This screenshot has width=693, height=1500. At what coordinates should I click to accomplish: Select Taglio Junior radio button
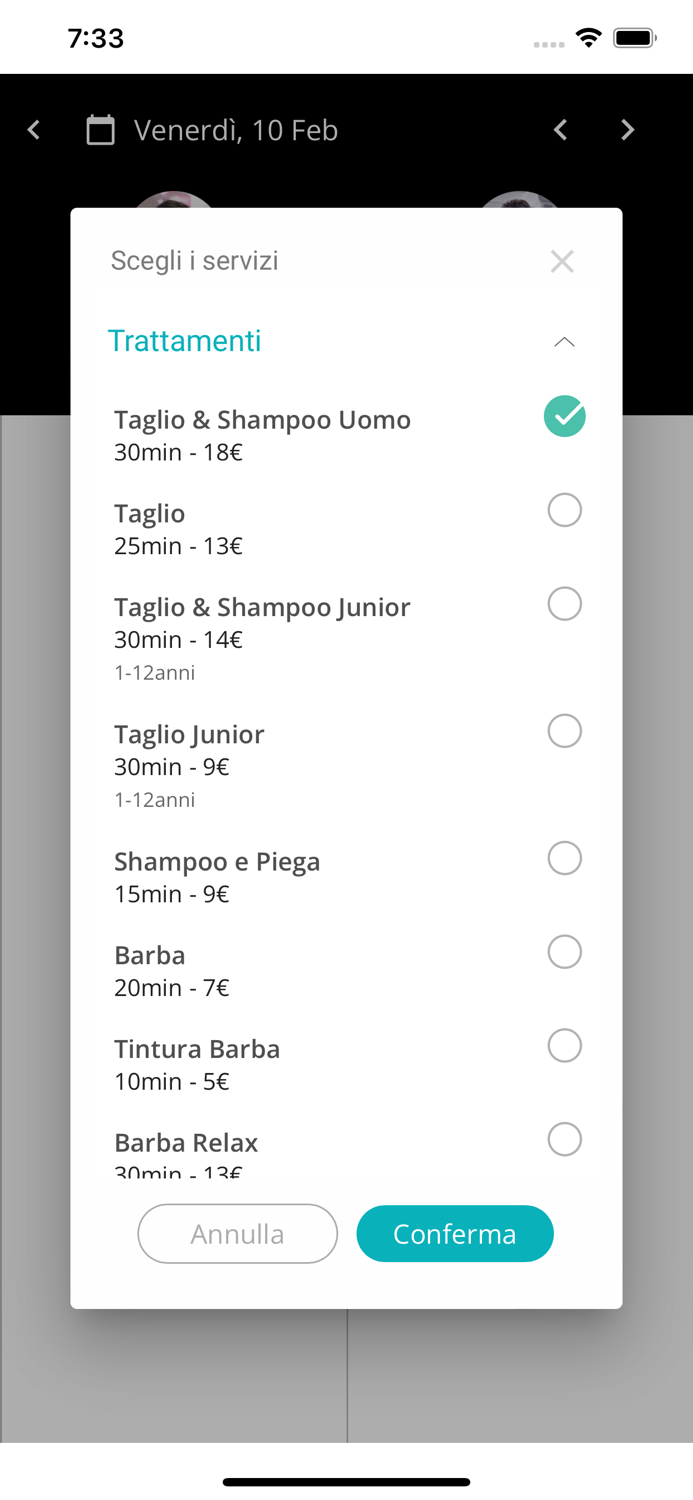565,731
